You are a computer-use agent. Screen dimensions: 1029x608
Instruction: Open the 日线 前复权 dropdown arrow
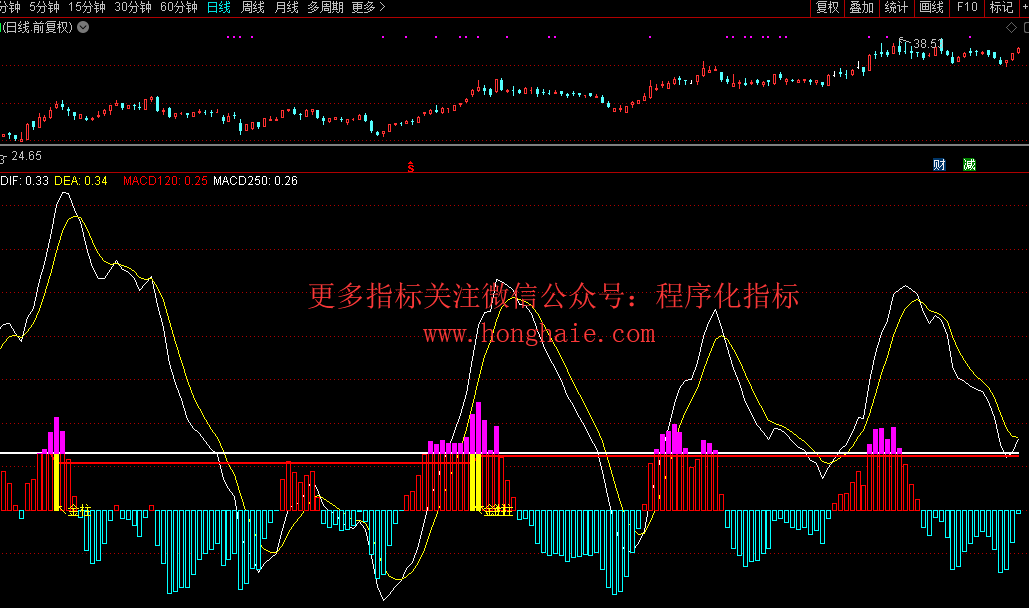click(82, 27)
